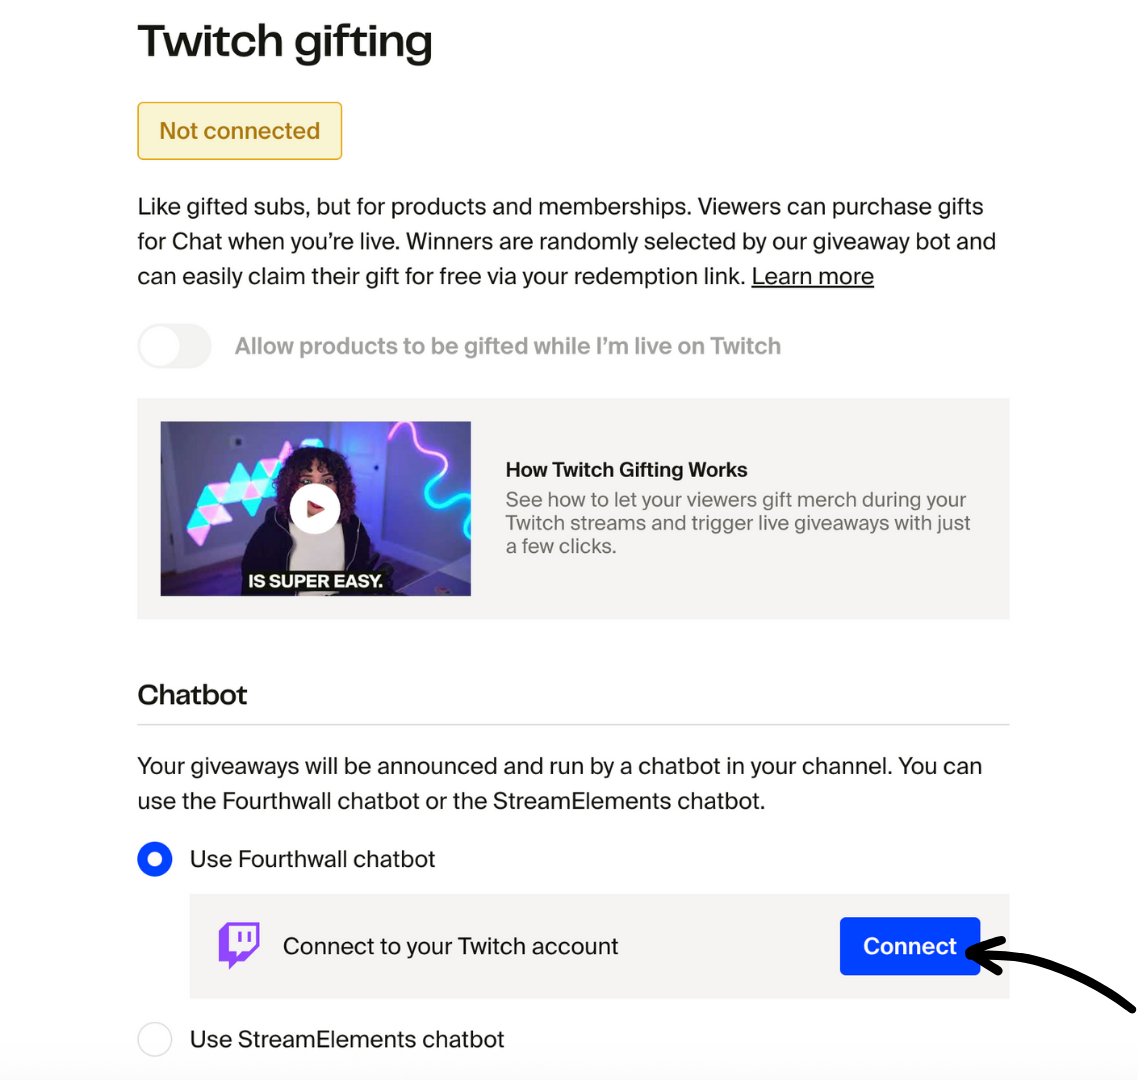Click the How Twitch Gifting Works title text
The width and height of the screenshot is (1138, 1080).
click(x=626, y=469)
